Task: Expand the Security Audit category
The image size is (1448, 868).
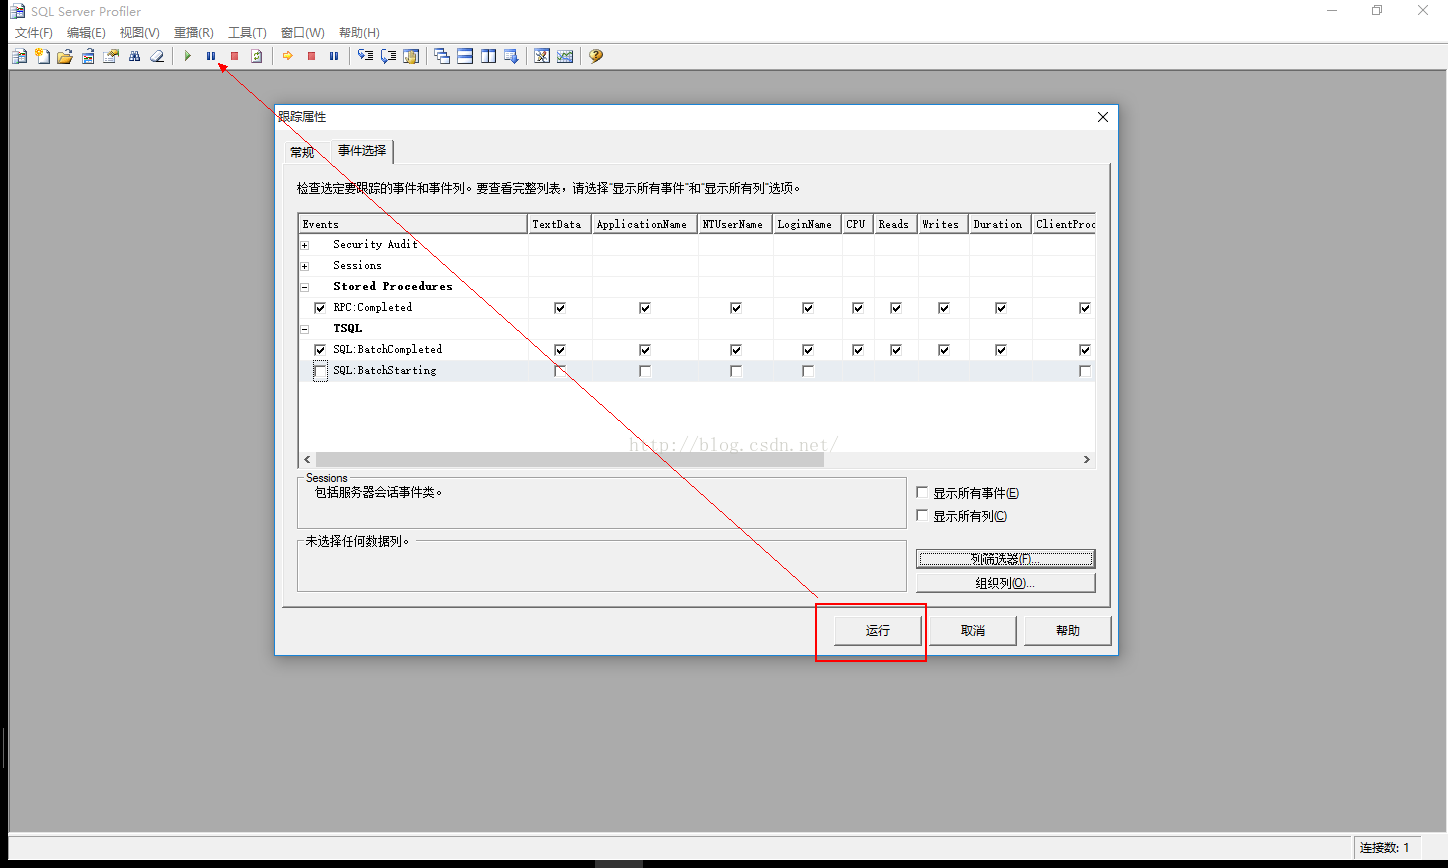Action: pos(305,245)
